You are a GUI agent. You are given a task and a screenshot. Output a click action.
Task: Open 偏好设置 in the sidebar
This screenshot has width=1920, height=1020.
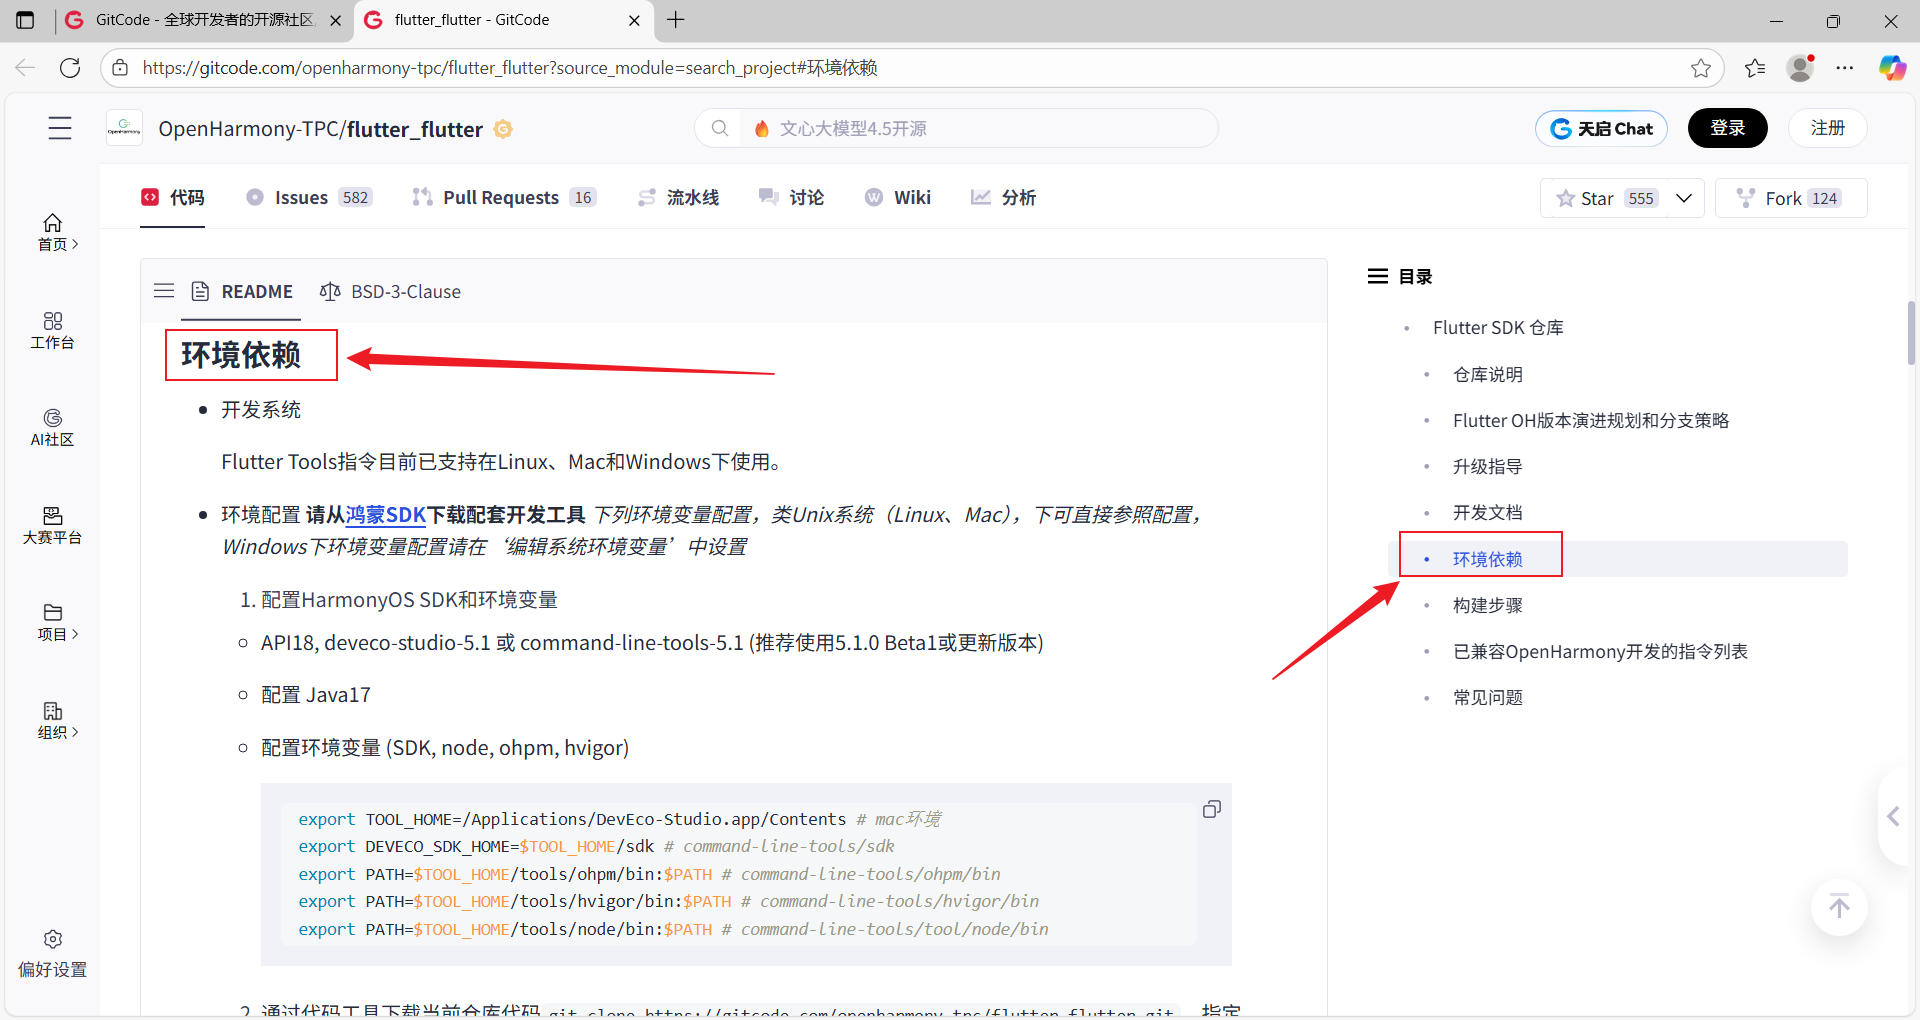point(53,954)
